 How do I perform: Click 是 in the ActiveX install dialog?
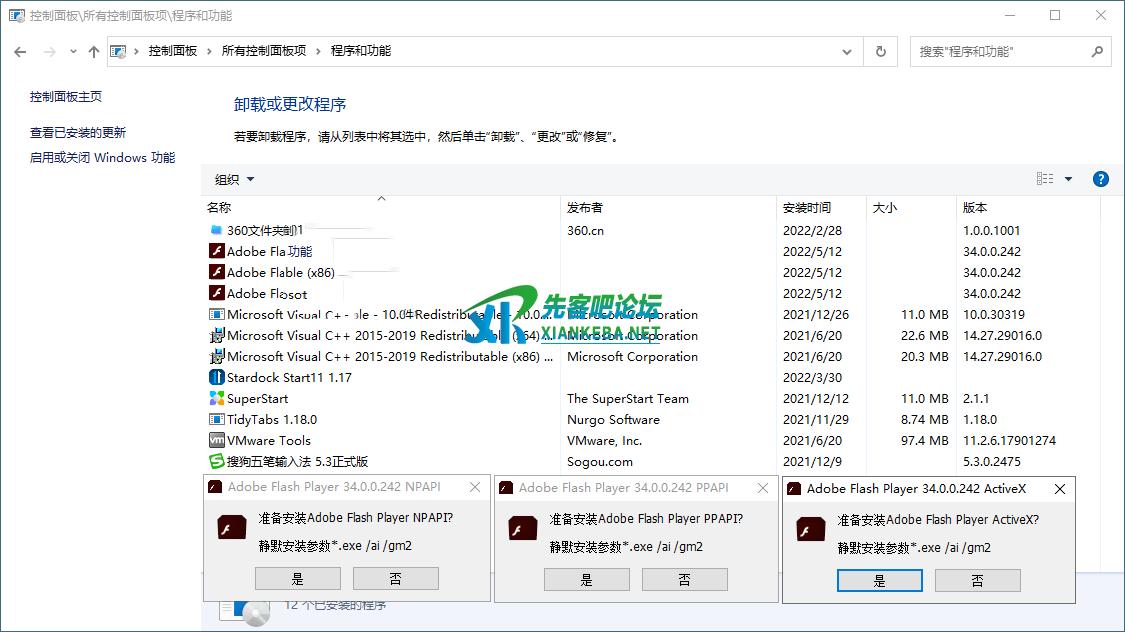[879, 580]
